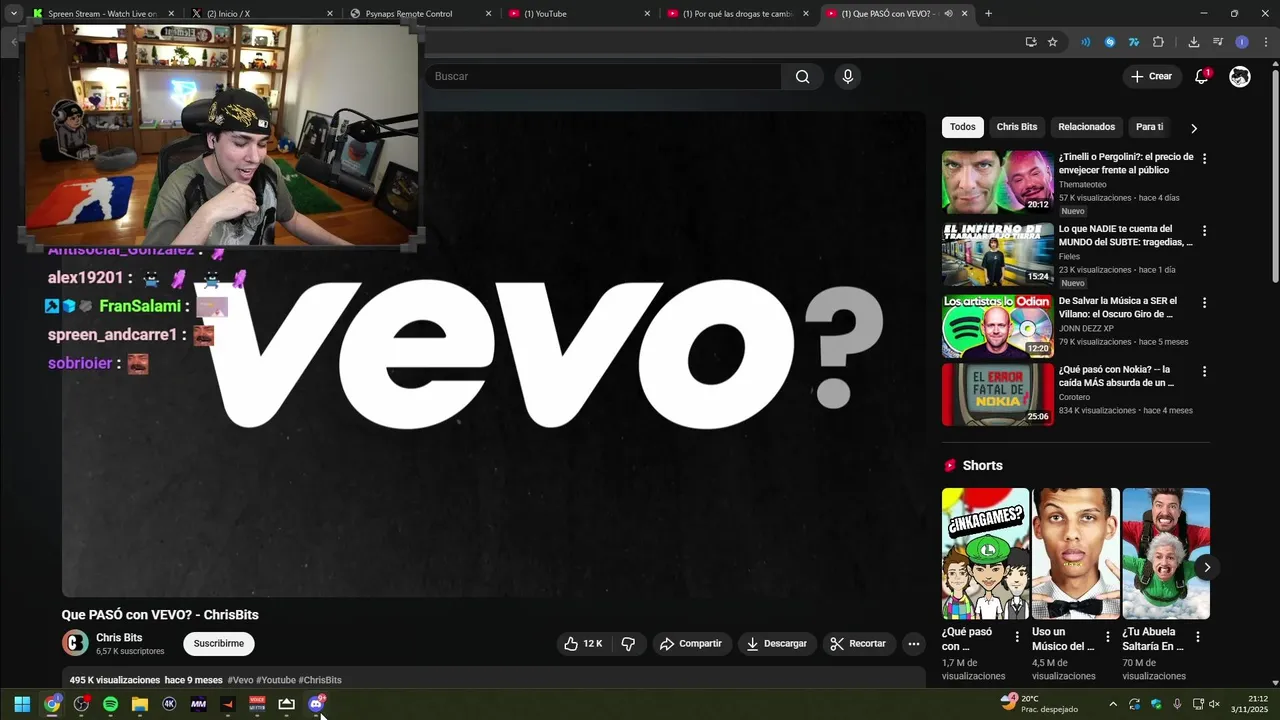Open El Error Fatal de Nokia thumbnail
This screenshot has width=1280, height=720.
point(998,394)
